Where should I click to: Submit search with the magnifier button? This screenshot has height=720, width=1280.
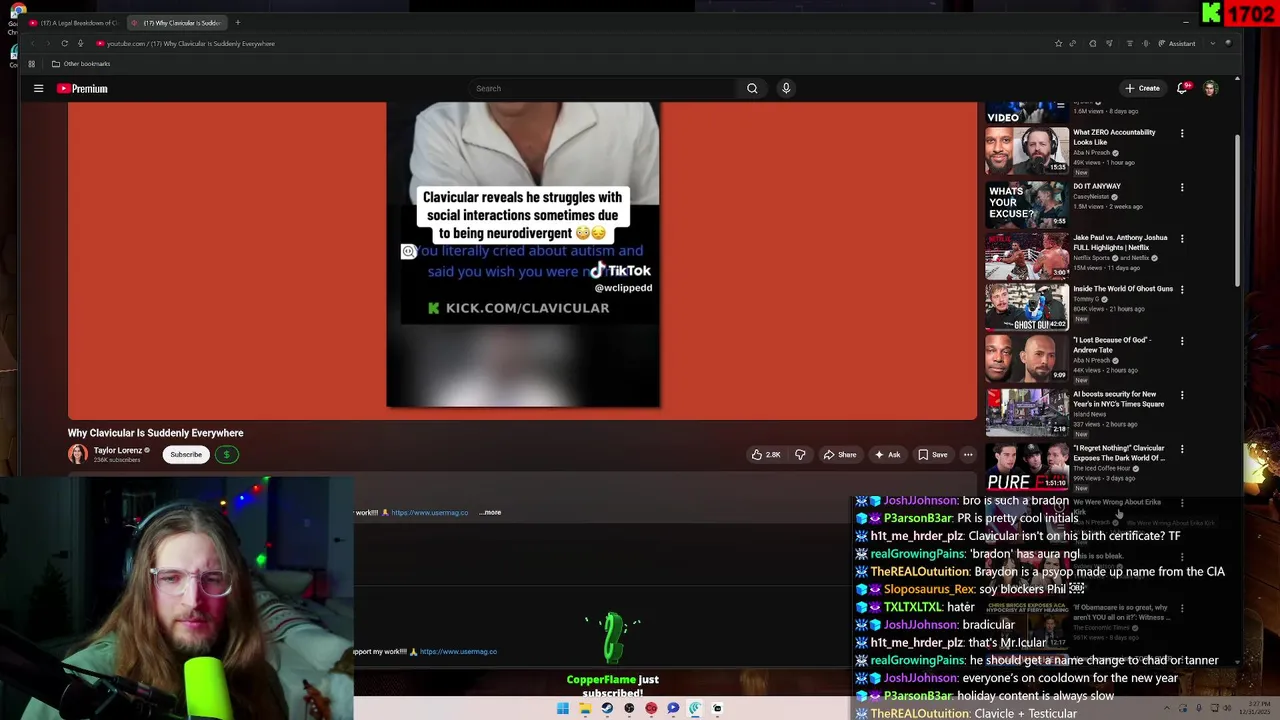[752, 88]
